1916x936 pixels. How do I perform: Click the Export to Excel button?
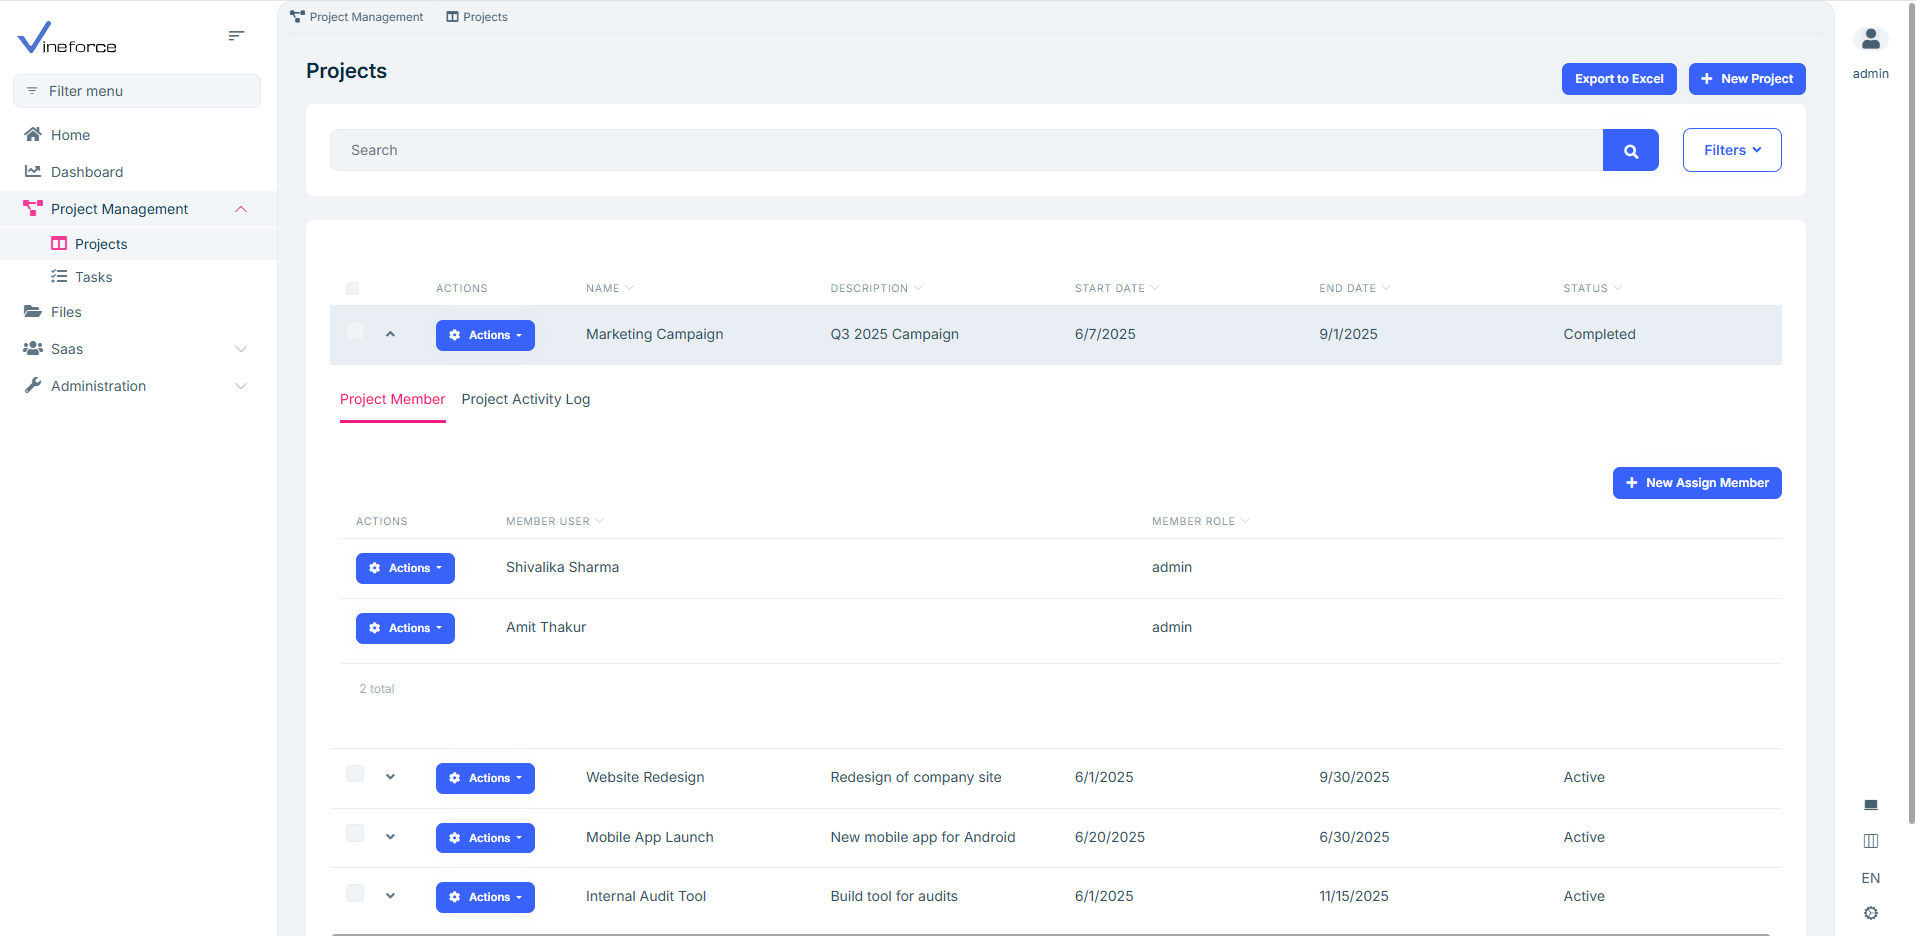(x=1618, y=79)
